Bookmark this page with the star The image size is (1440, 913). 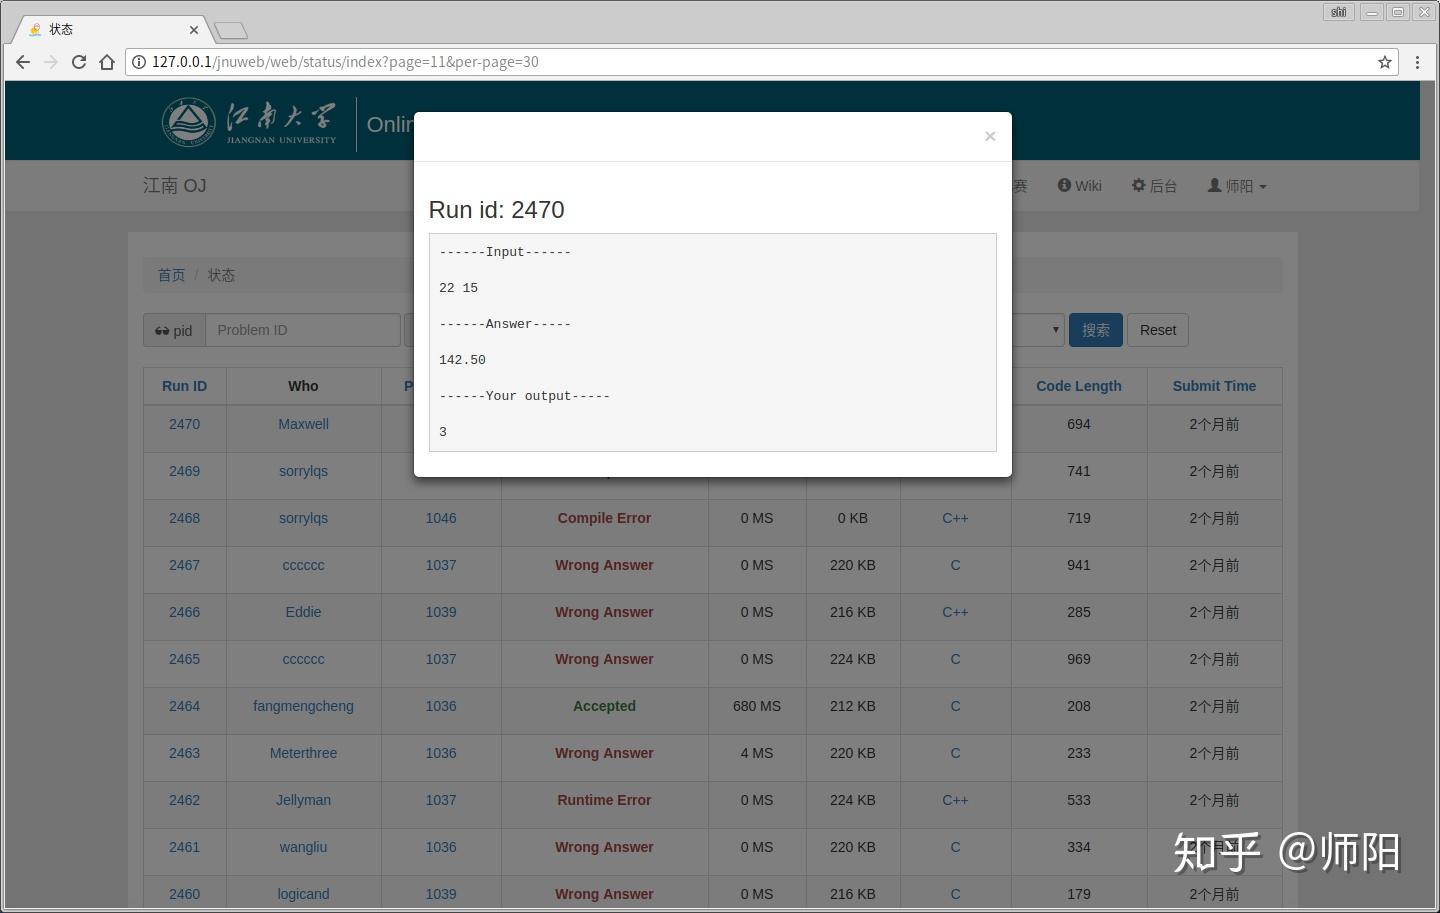[x=1385, y=62]
